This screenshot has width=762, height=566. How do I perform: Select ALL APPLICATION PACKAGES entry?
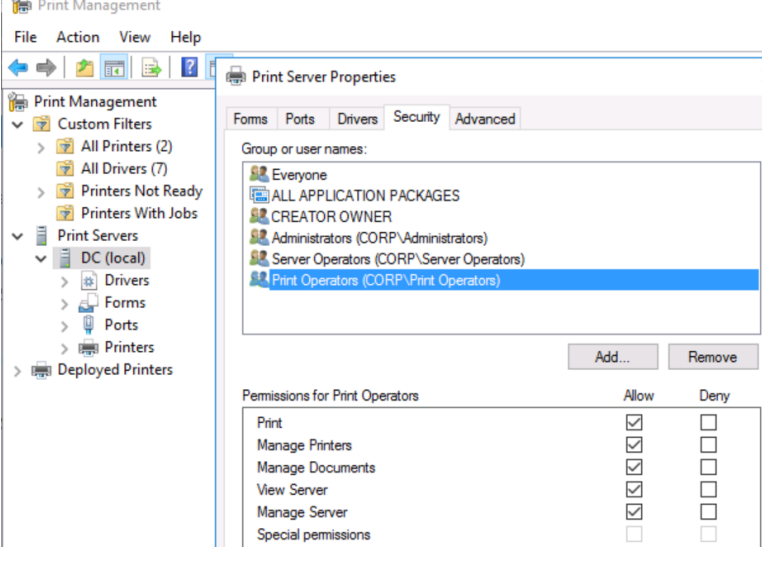pyautogui.click(x=365, y=196)
